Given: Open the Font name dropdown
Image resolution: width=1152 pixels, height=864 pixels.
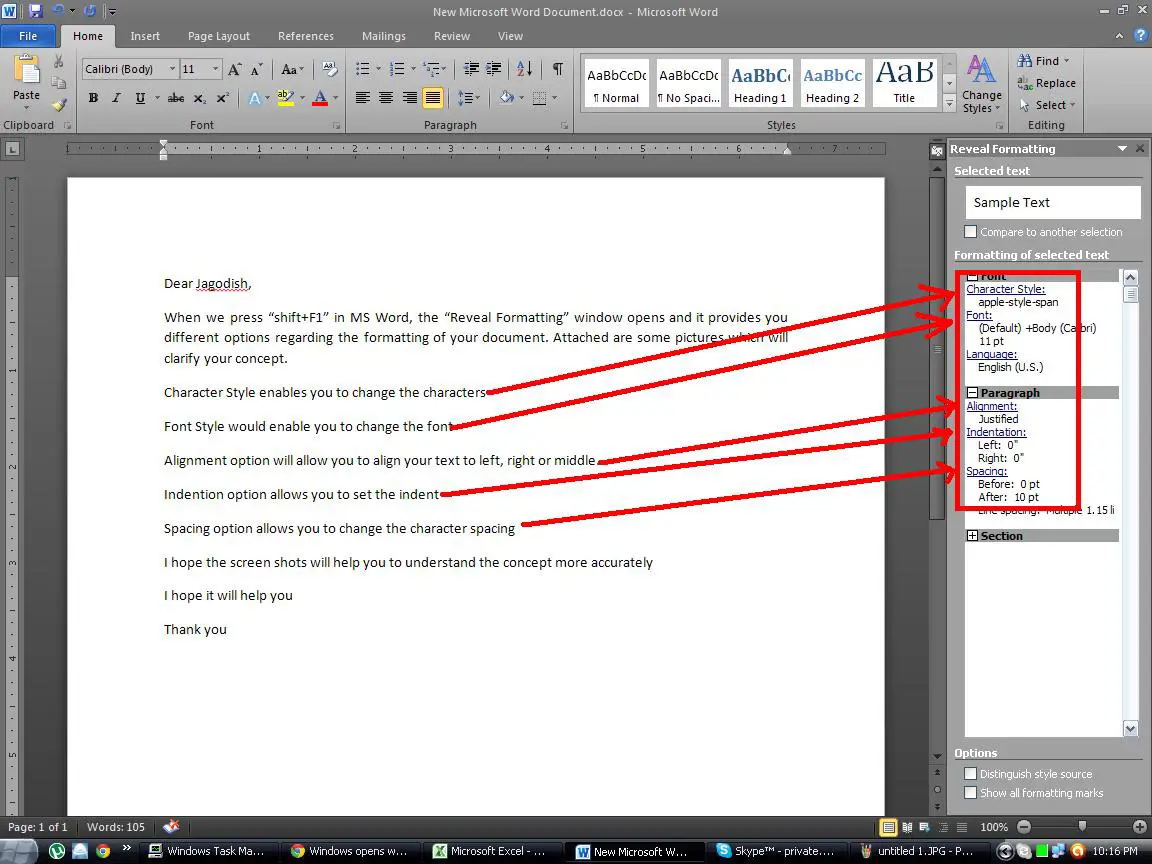Looking at the screenshot, I should (173, 69).
